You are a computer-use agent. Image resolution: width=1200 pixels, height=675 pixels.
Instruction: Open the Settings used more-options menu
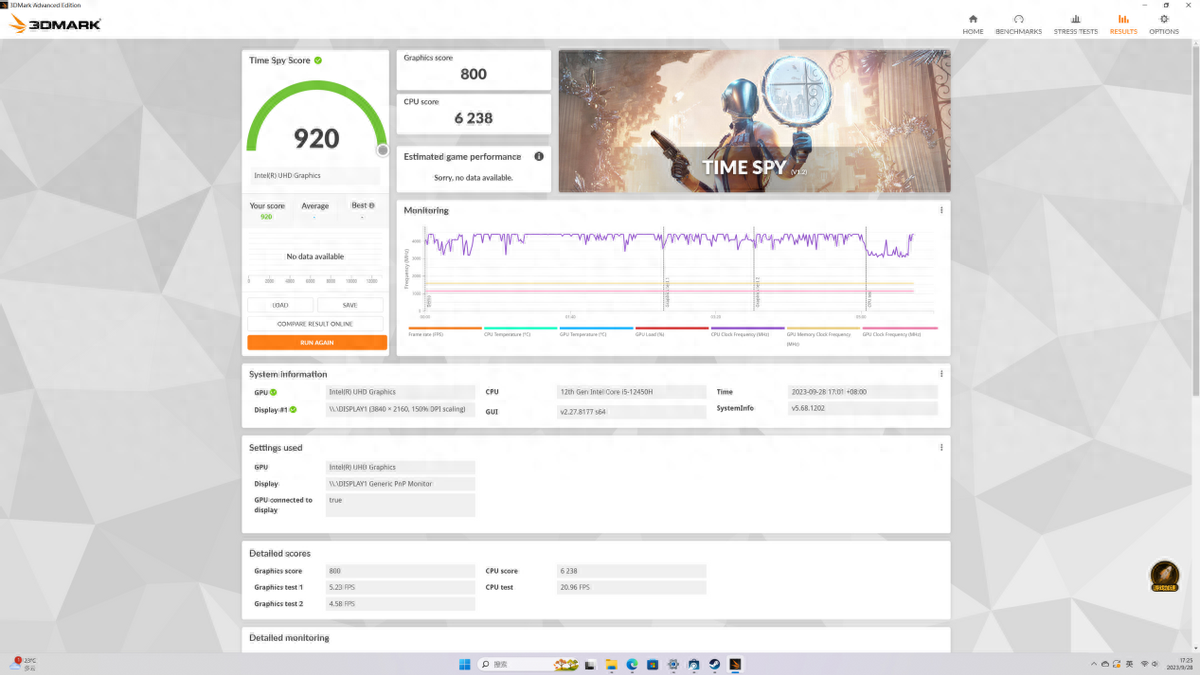point(941,448)
